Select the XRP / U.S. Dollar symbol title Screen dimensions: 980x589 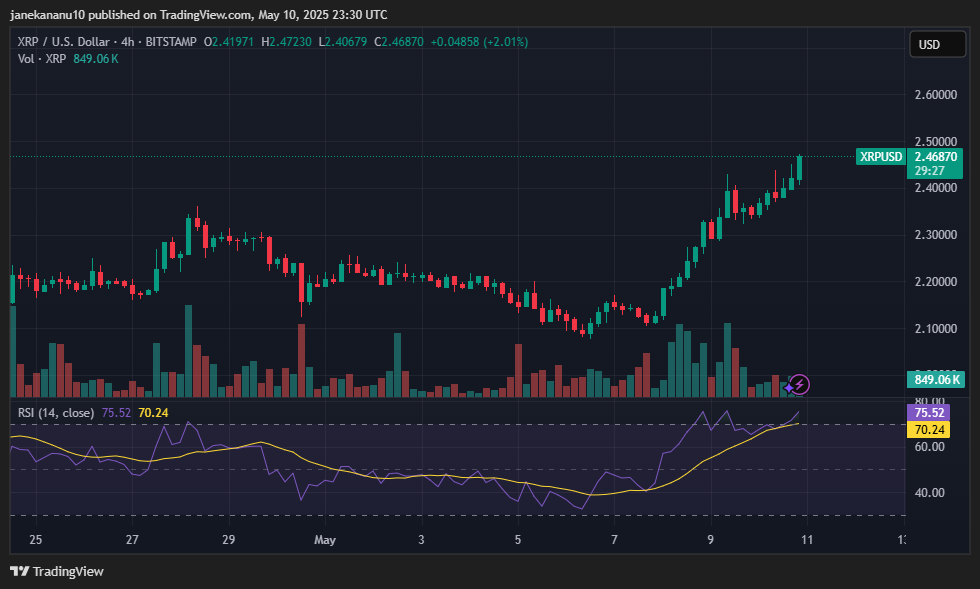tap(64, 42)
